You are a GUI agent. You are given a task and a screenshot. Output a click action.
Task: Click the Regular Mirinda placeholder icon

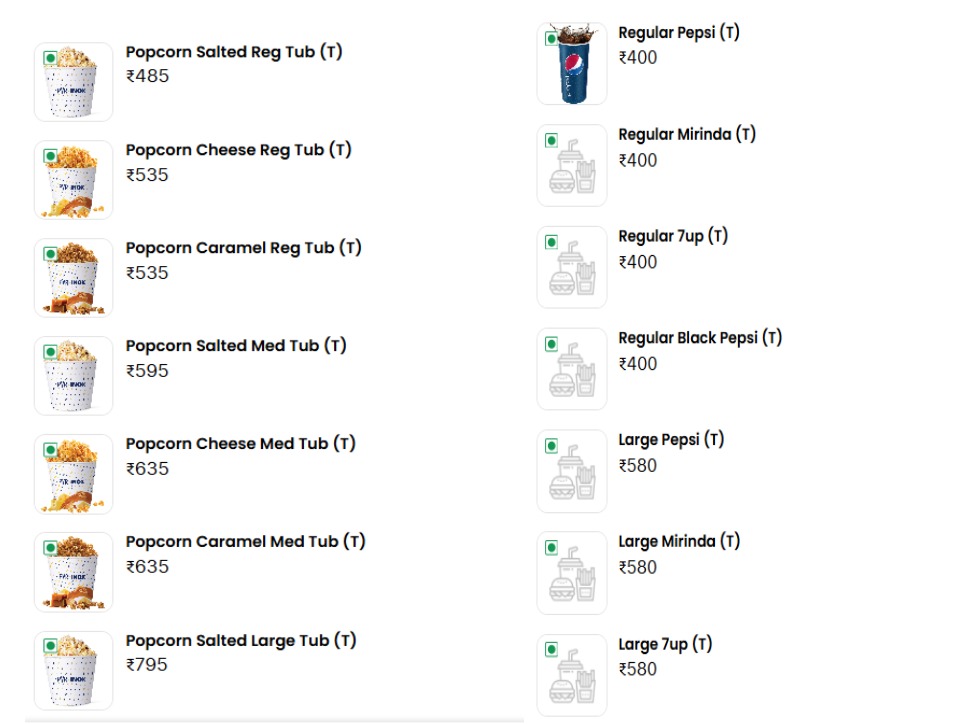[572, 166]
